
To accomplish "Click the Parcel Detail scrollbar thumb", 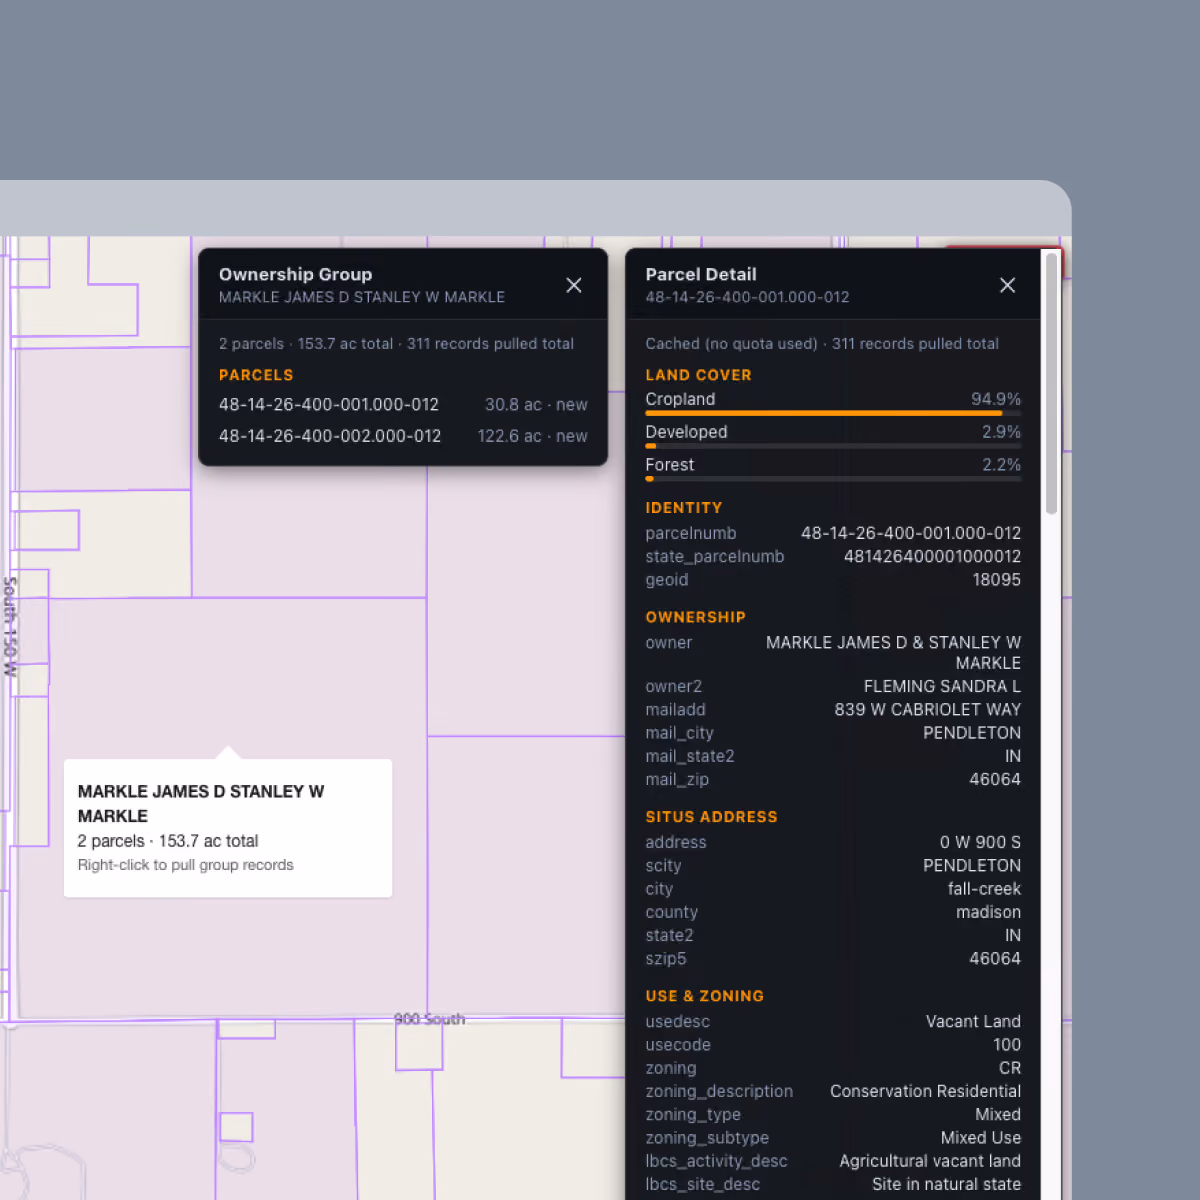I will coord(1051,384).
